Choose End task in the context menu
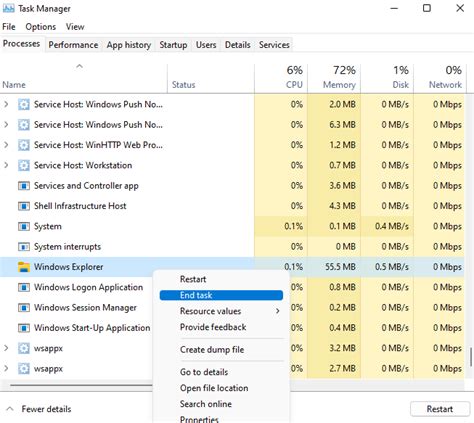Screen dimensions: 474x423 221,295
